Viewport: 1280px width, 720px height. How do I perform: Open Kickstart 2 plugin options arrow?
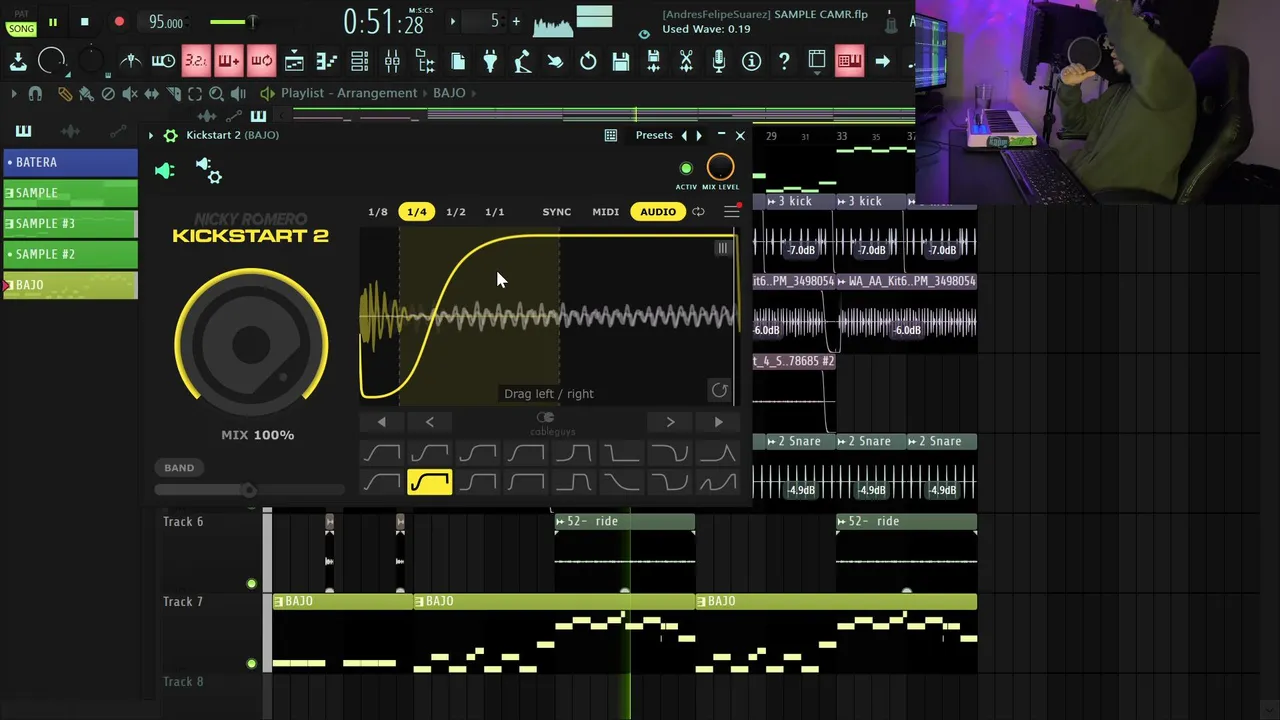tap(151, 135)
